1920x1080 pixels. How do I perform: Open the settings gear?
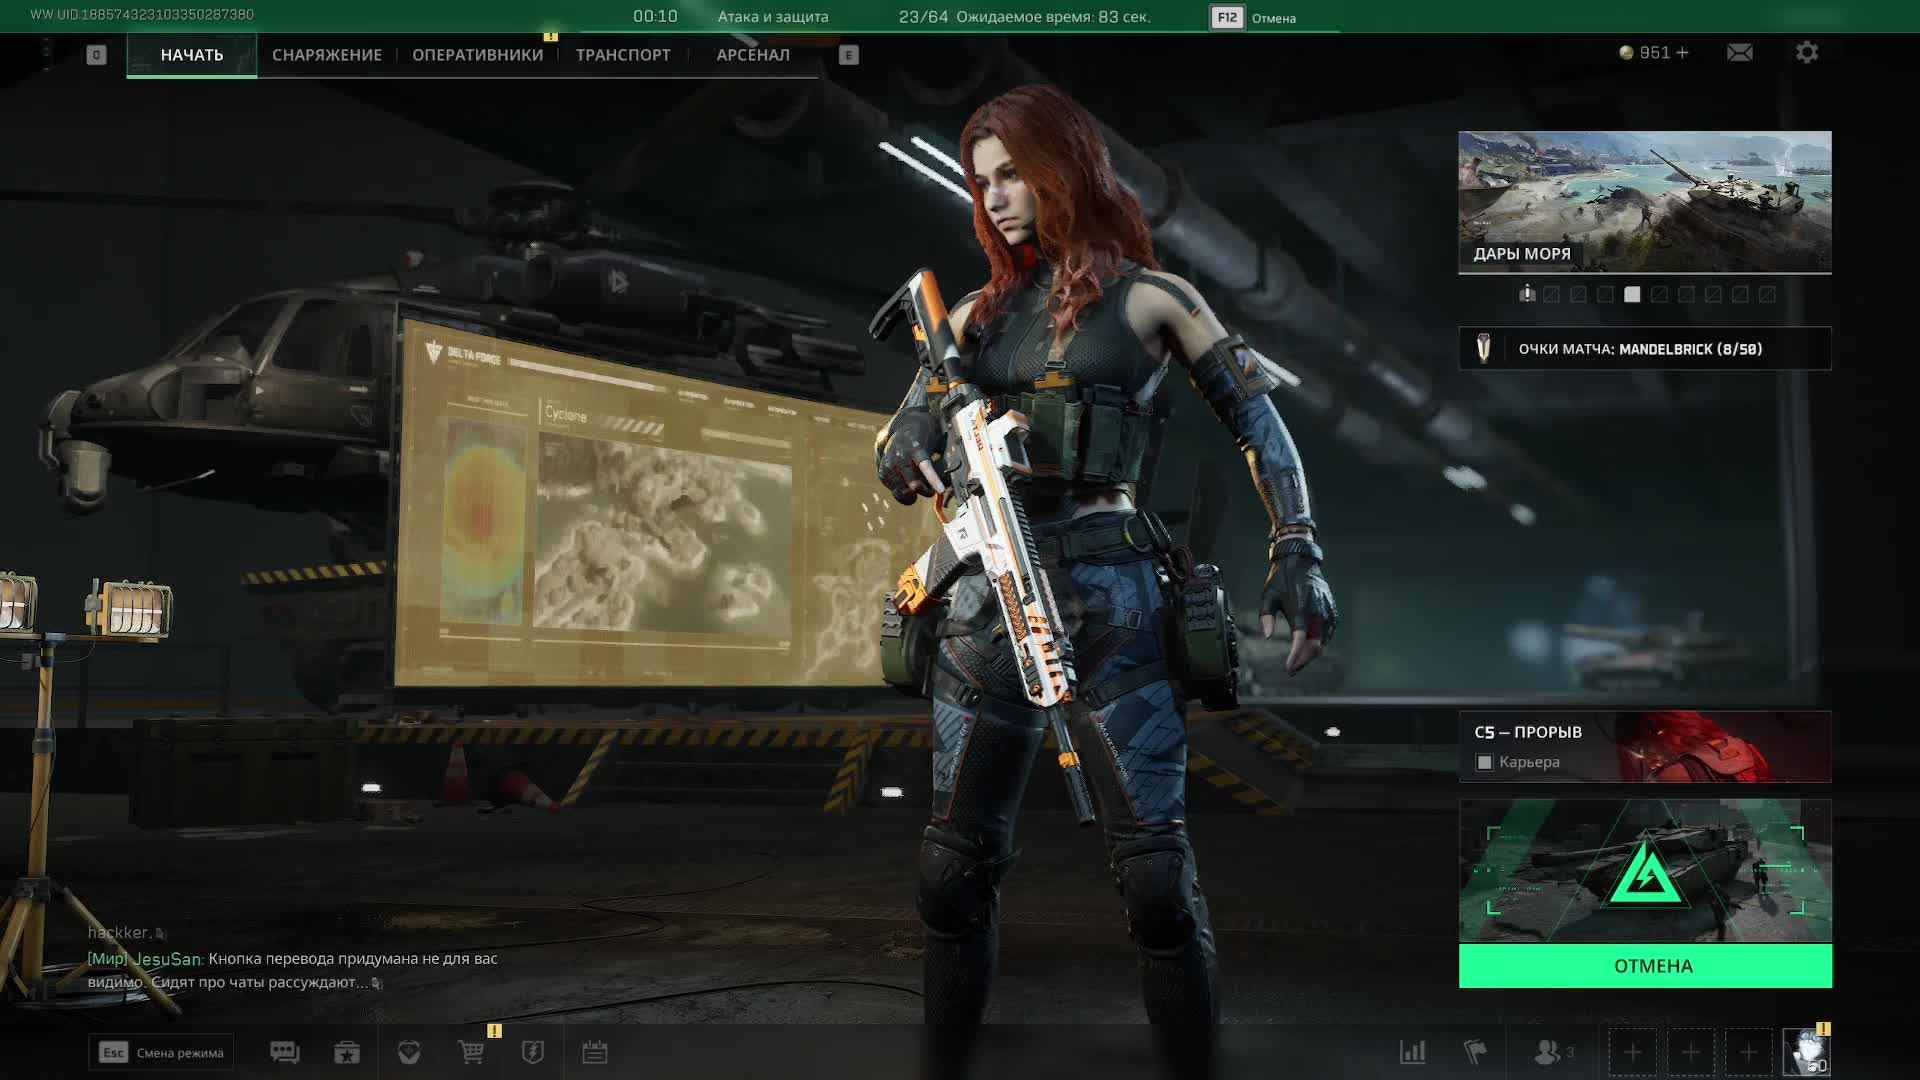1806,52
